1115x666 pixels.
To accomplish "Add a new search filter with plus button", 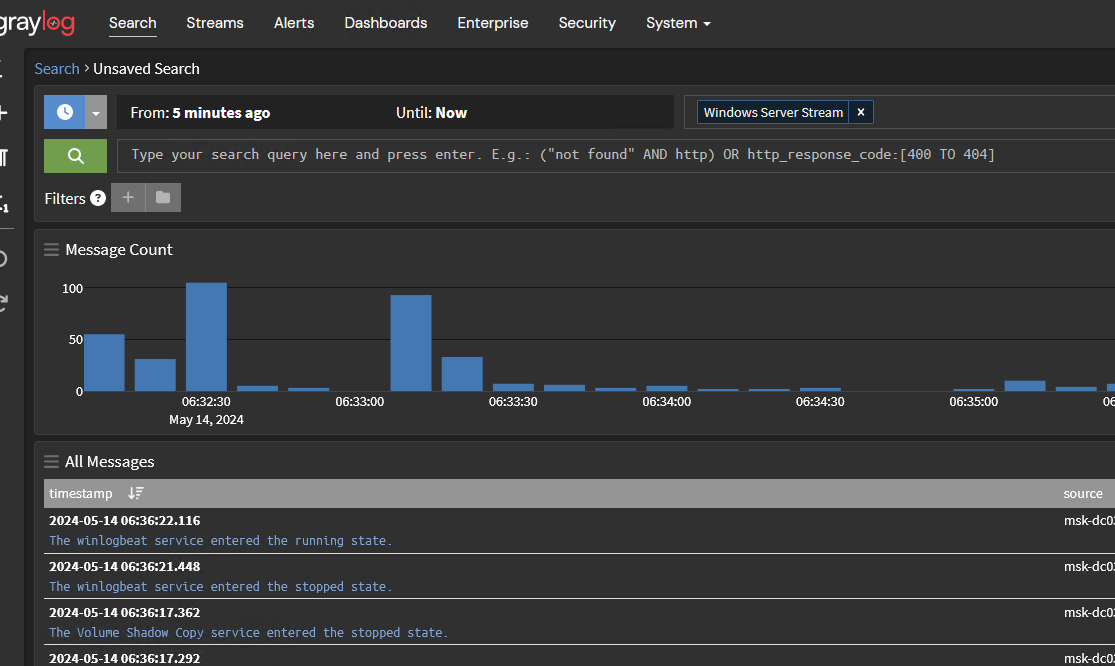I will point(128,198).
